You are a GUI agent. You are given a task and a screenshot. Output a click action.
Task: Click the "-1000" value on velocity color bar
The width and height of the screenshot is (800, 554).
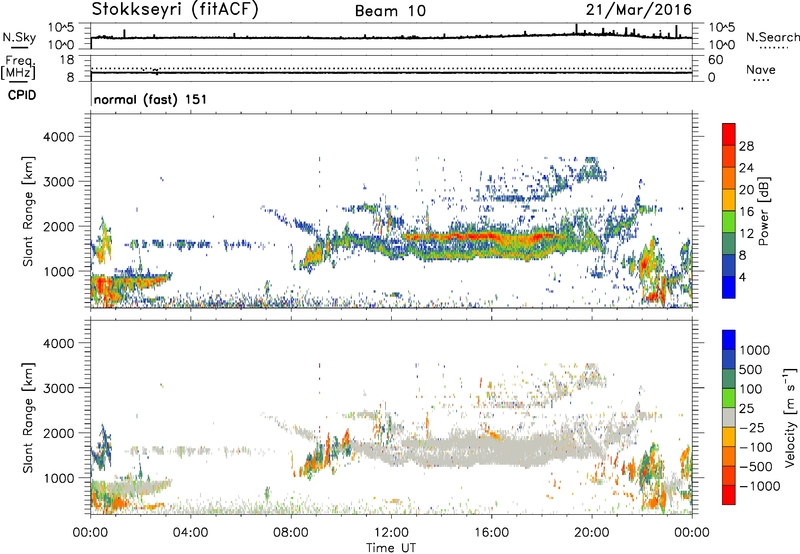pos(760,486)
